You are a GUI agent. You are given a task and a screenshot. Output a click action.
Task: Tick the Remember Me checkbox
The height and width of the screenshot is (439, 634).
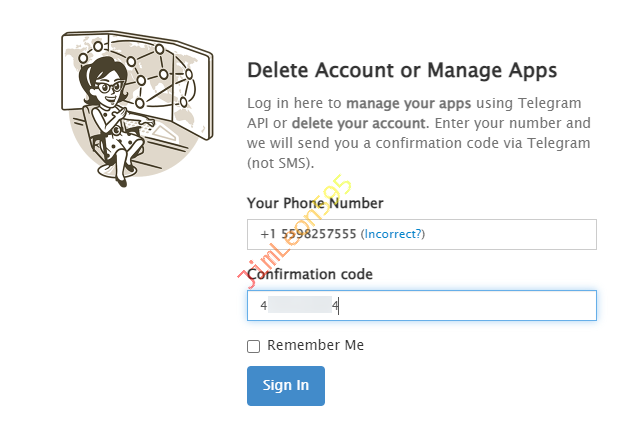click(x=254, y=346)
